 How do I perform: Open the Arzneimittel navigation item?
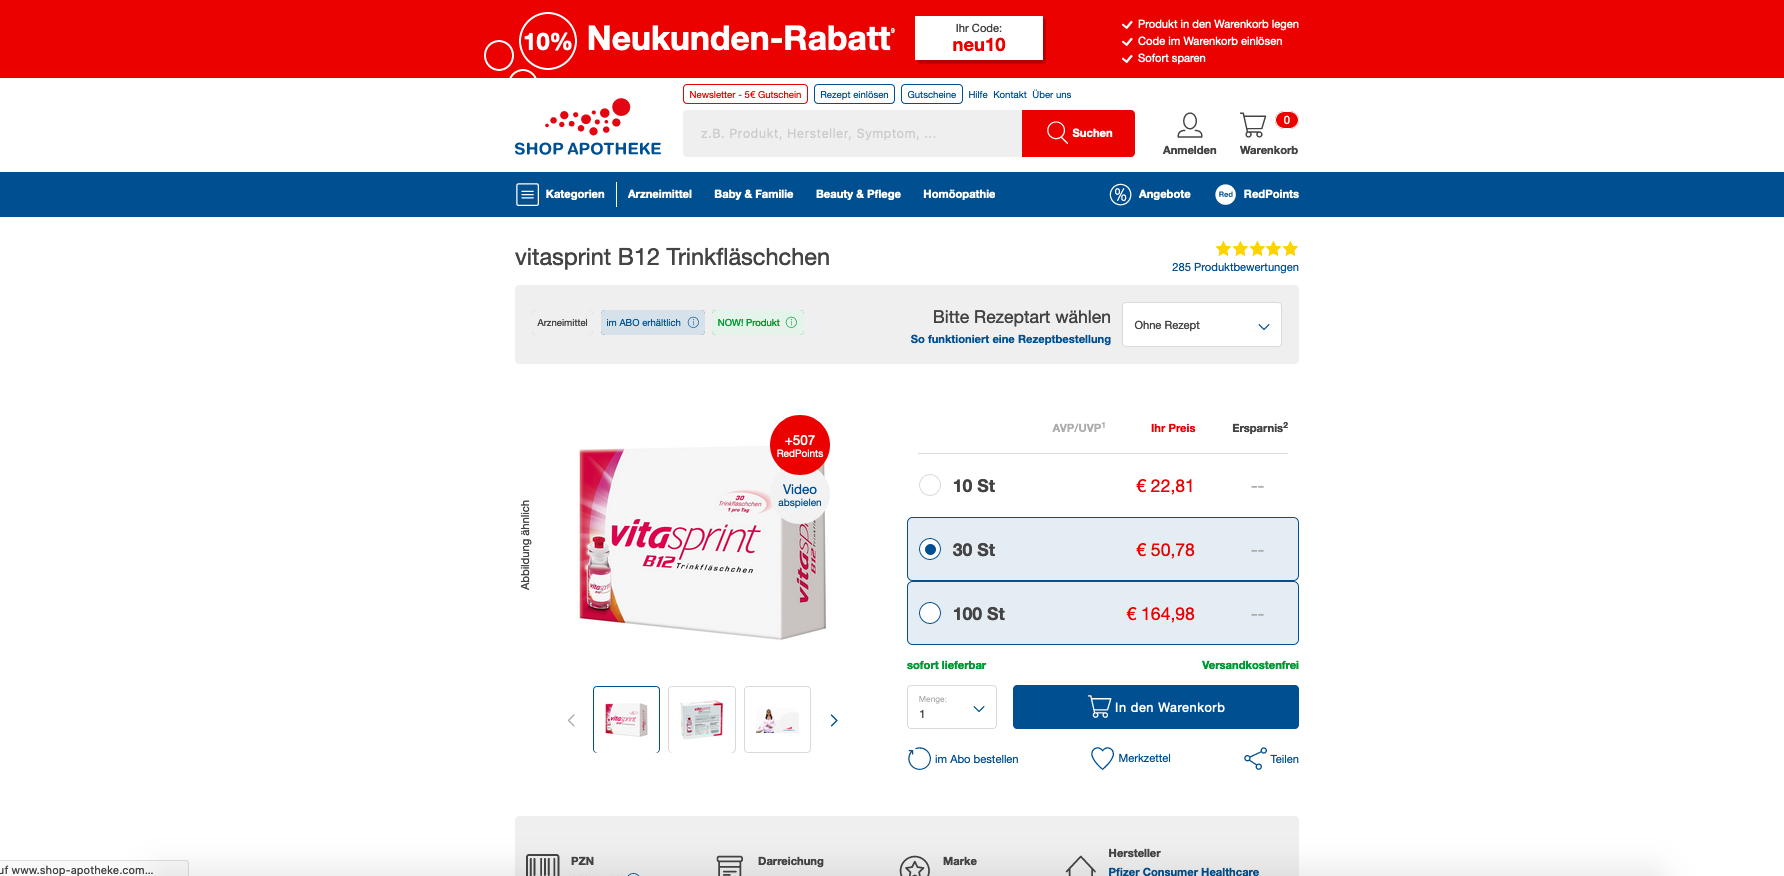pos(660,194)
